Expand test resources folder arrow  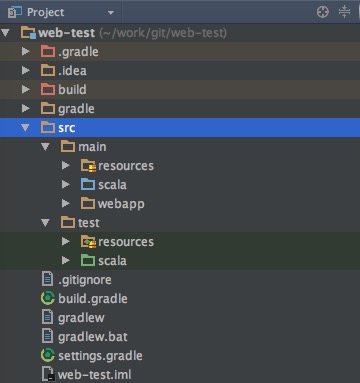coord(66,241)
